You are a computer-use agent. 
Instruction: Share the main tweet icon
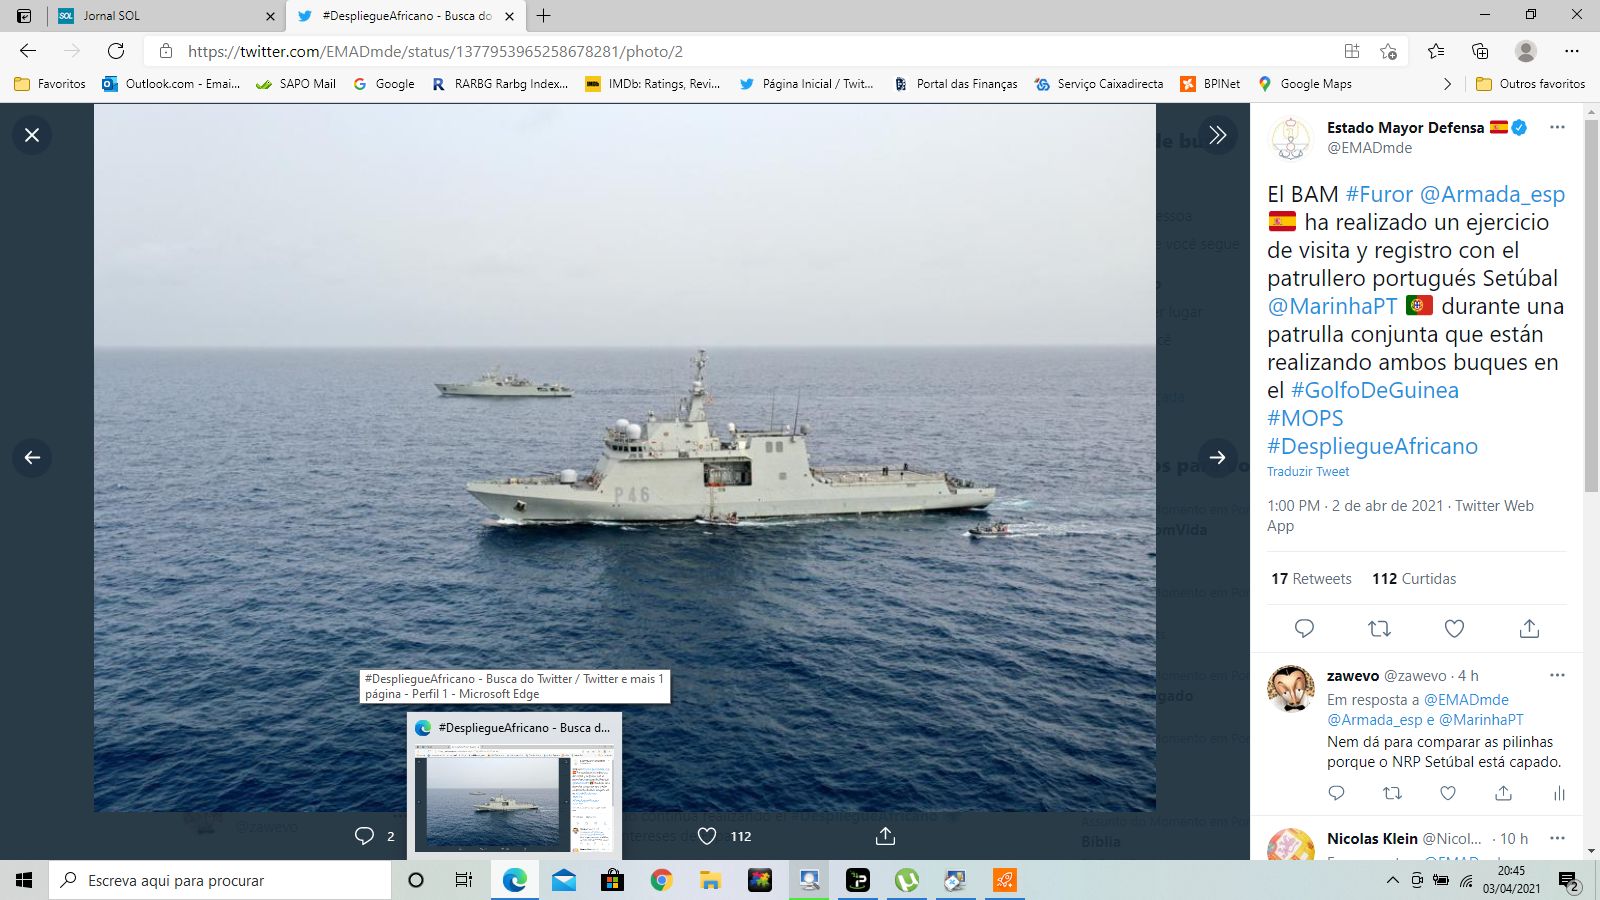[x=1529, y=628]
